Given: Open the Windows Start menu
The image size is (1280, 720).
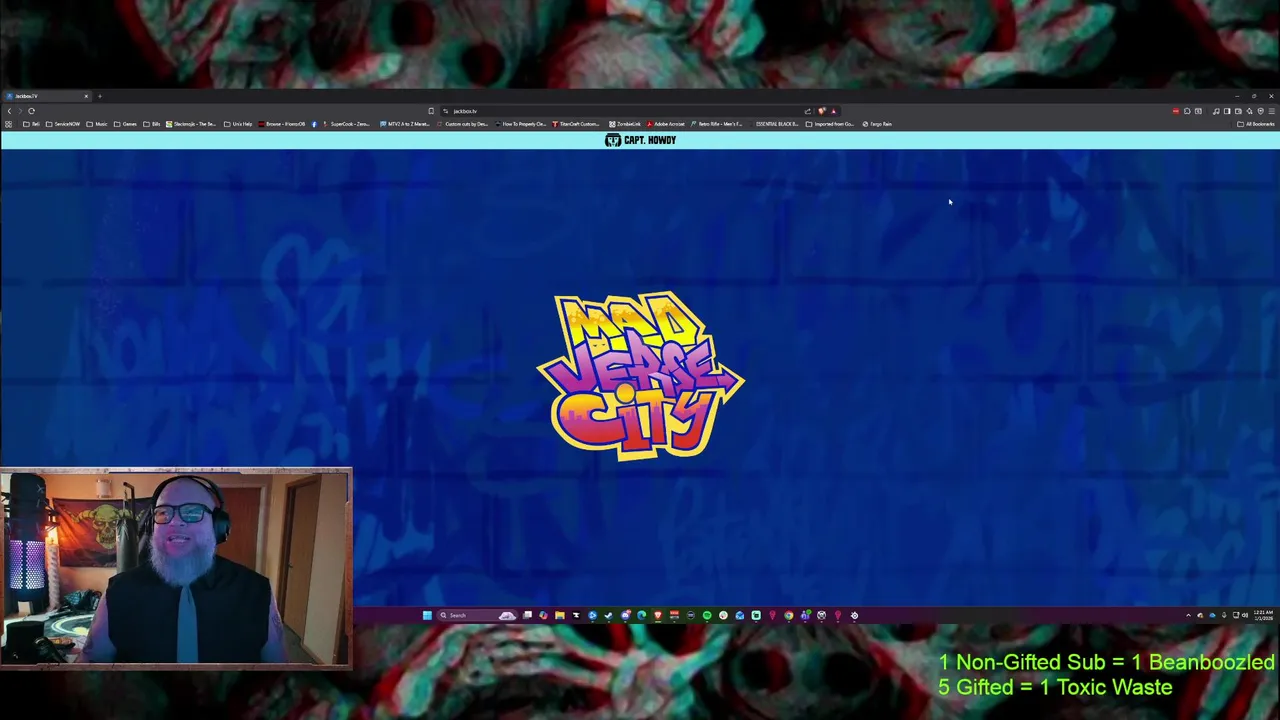Looking at the screenshot, I should [427, 615].
